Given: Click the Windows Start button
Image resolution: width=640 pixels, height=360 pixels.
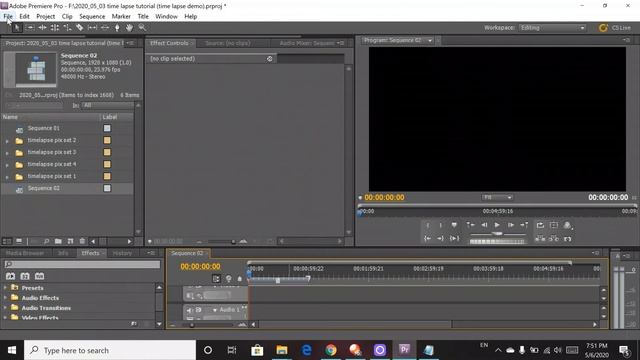Looking at the screenshot, I should pos(12,350).
